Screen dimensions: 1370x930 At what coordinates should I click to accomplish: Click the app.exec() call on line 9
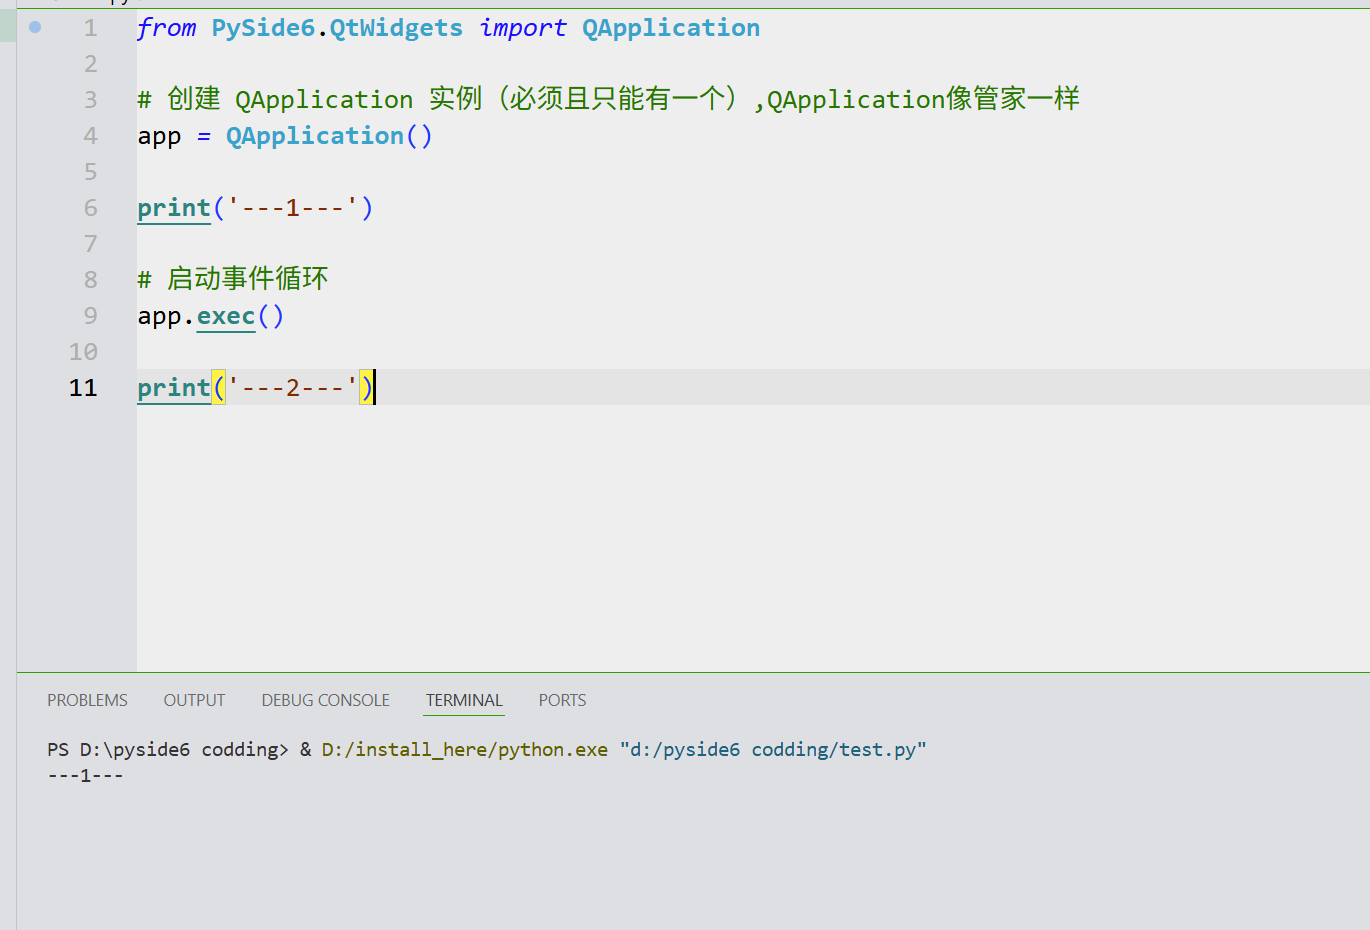210,315
